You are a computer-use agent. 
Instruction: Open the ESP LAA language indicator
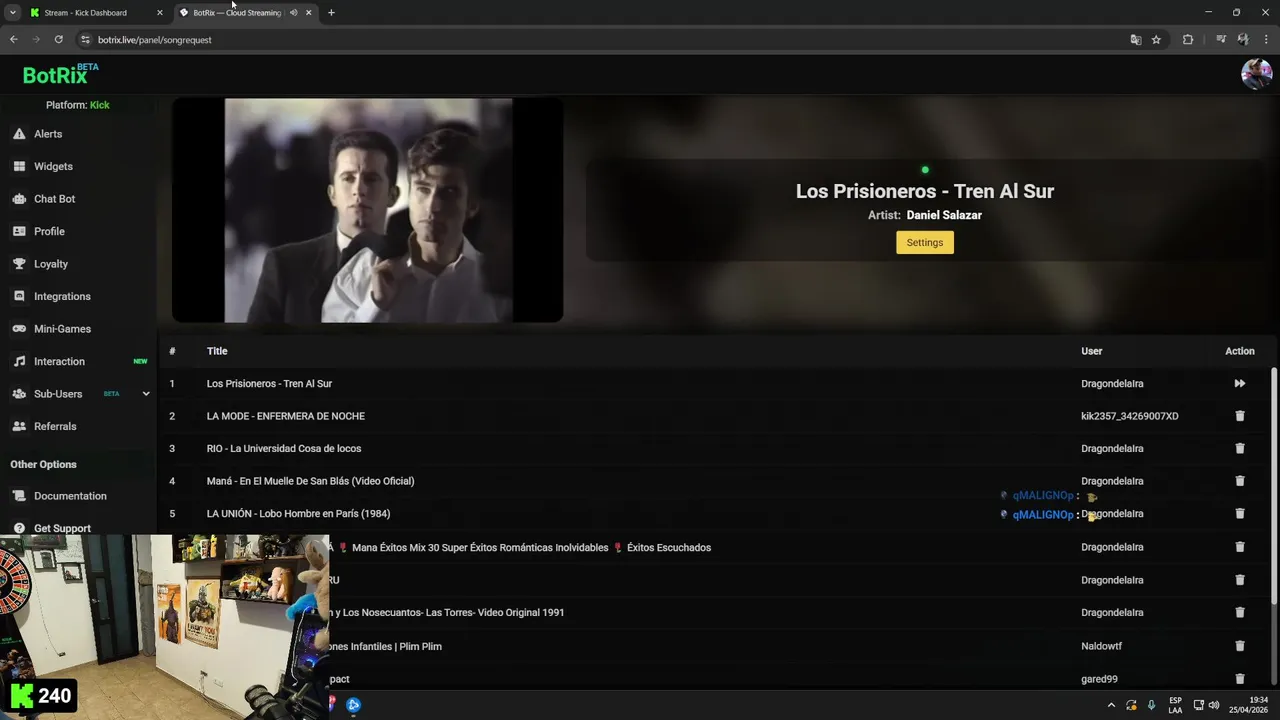point(1175,705)
